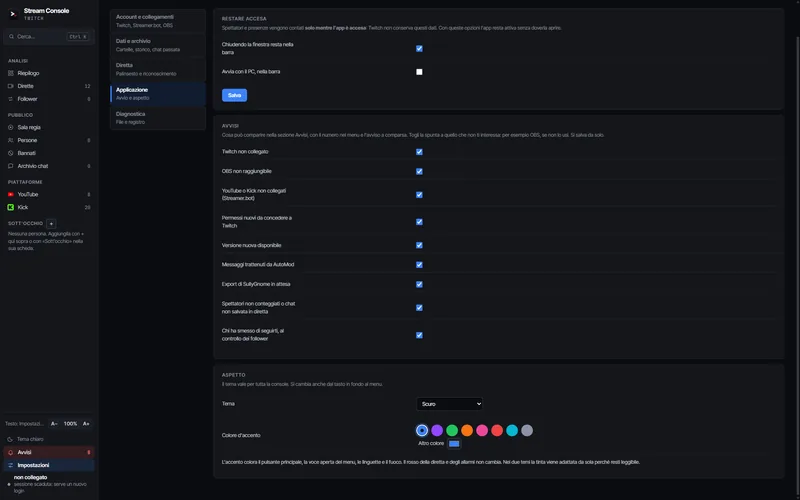The image size is (800, 500).
Task: Toggle 'YouTube o Kick non collegati' checkbox
Action: 419,194
